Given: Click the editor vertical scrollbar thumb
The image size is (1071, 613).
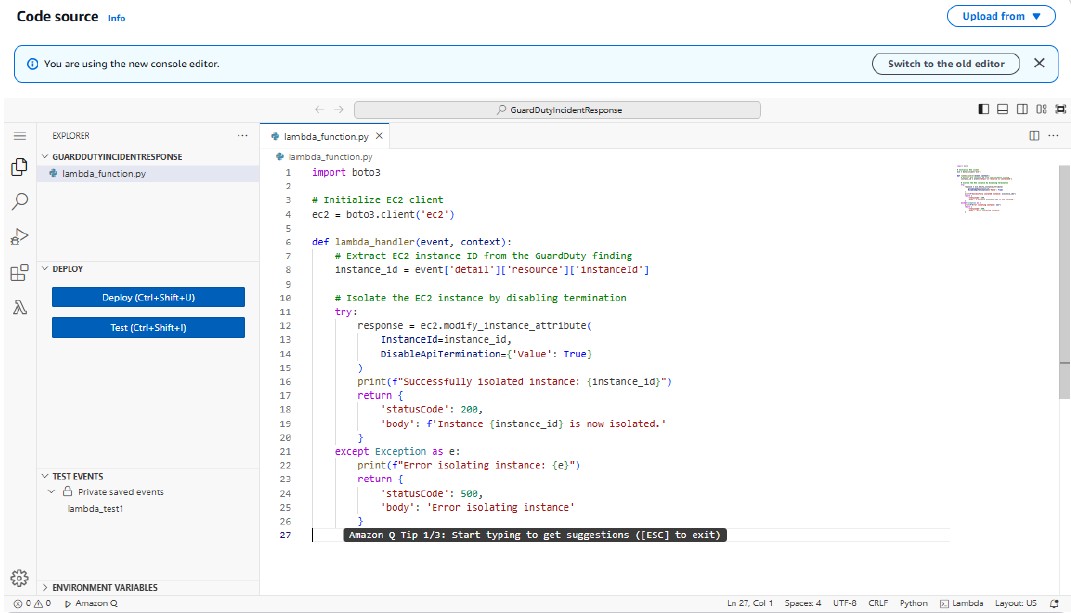Looking at the screenshot, I should coord(1064,282).
